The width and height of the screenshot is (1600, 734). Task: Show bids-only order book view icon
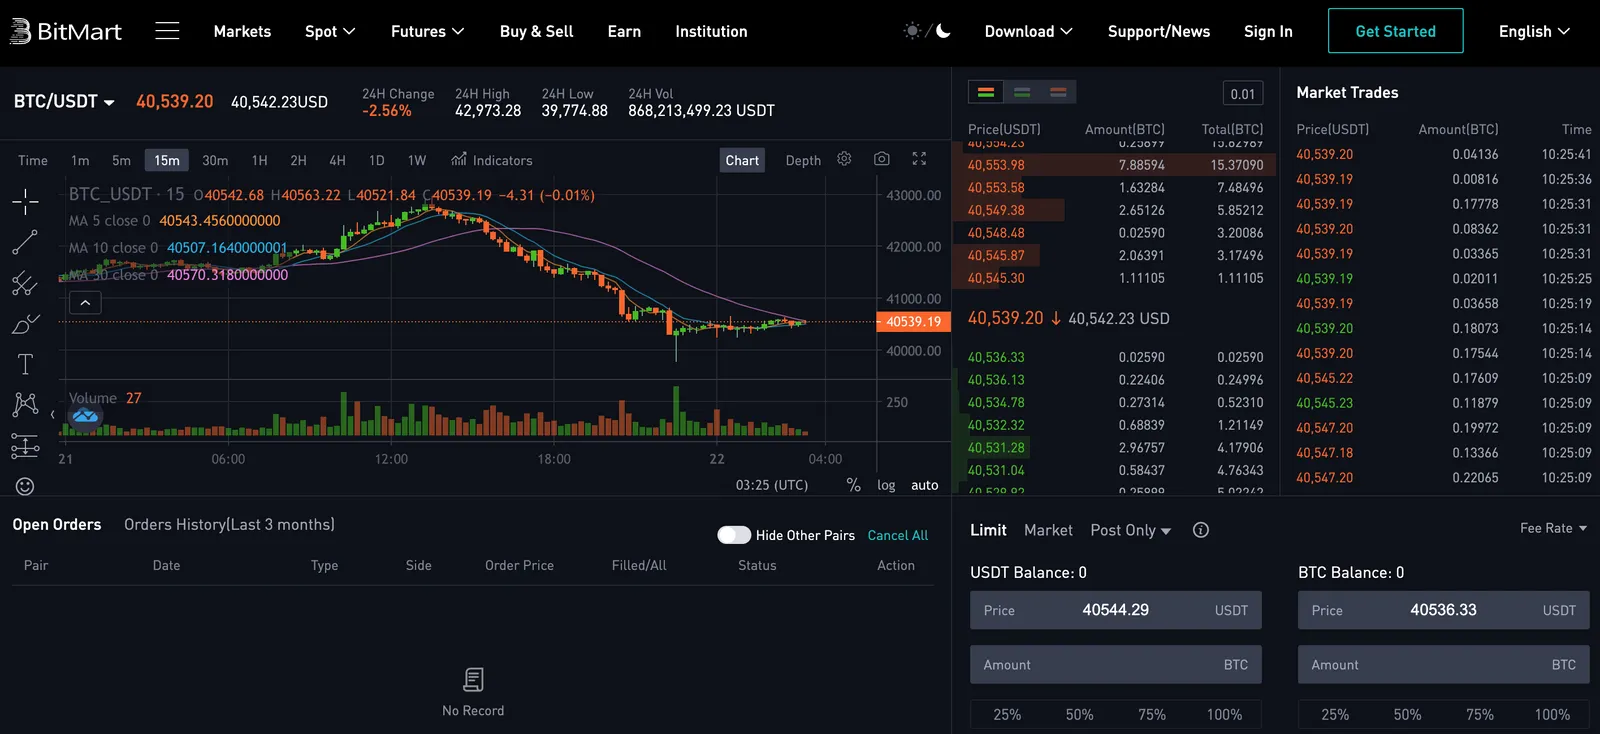pos(1022,92)
